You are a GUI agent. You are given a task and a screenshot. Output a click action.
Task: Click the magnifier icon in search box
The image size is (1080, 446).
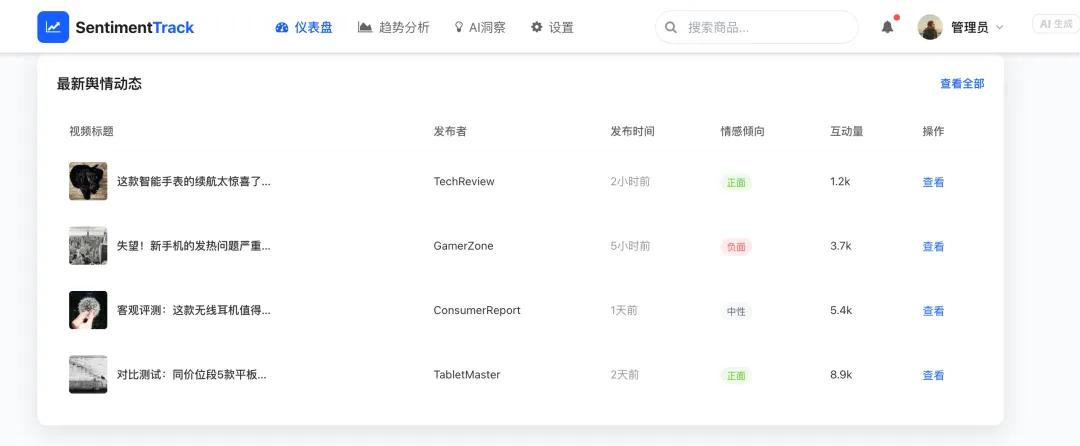click(670, 28)
